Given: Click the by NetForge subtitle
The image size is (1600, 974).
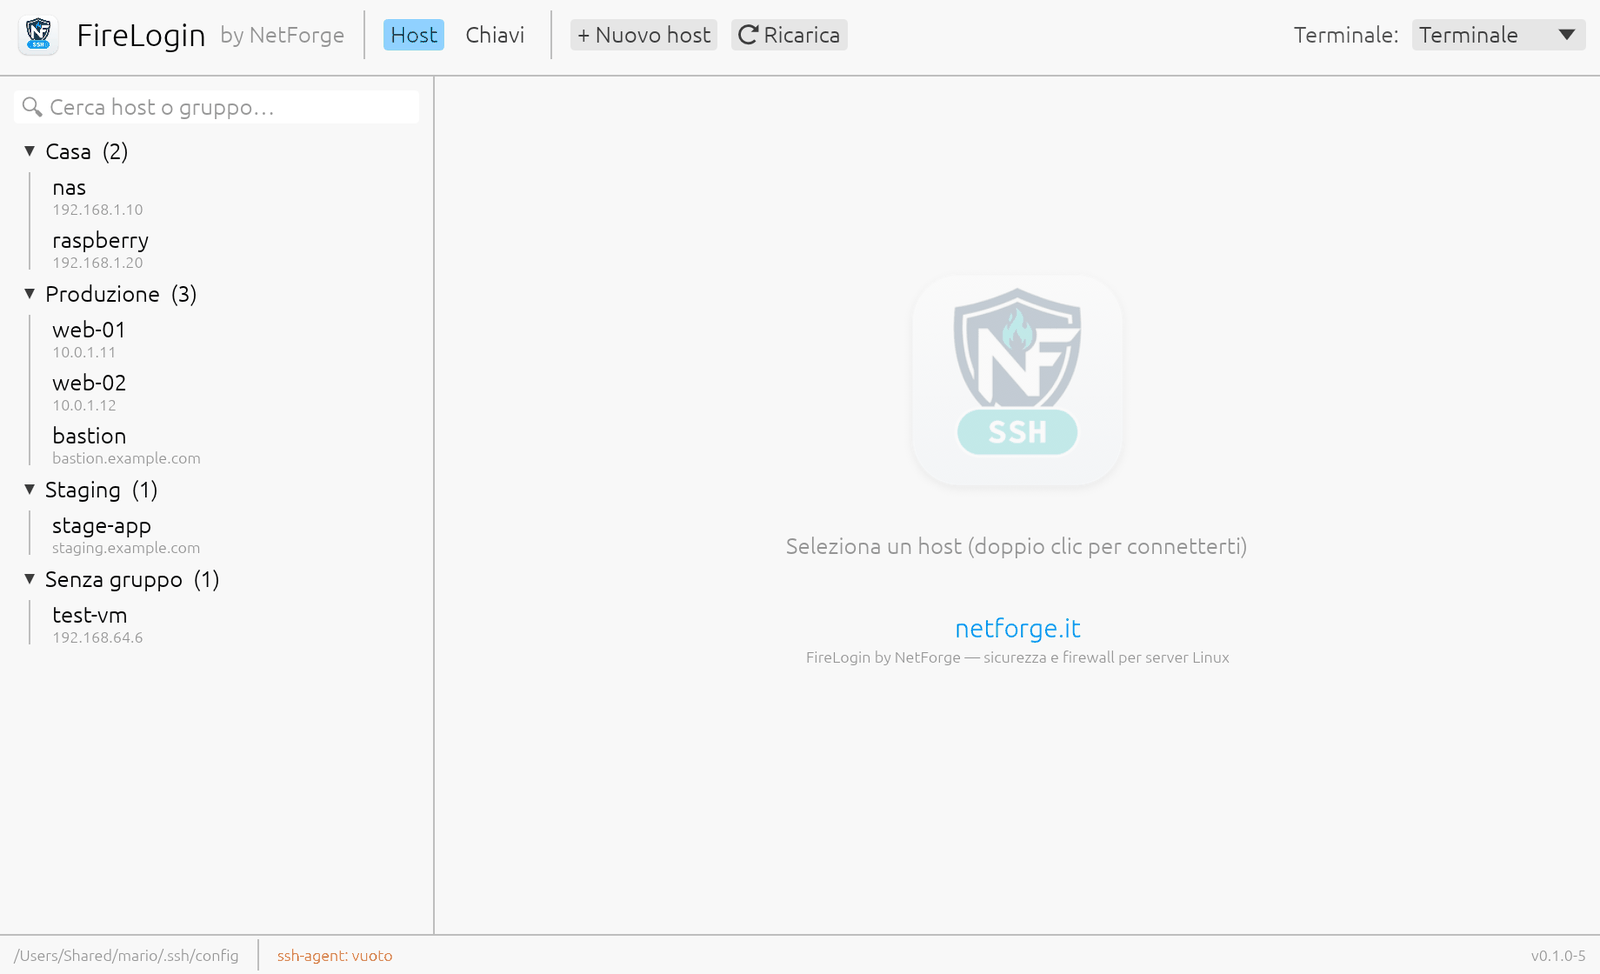Looking at the screenshot, I should 282,35.
